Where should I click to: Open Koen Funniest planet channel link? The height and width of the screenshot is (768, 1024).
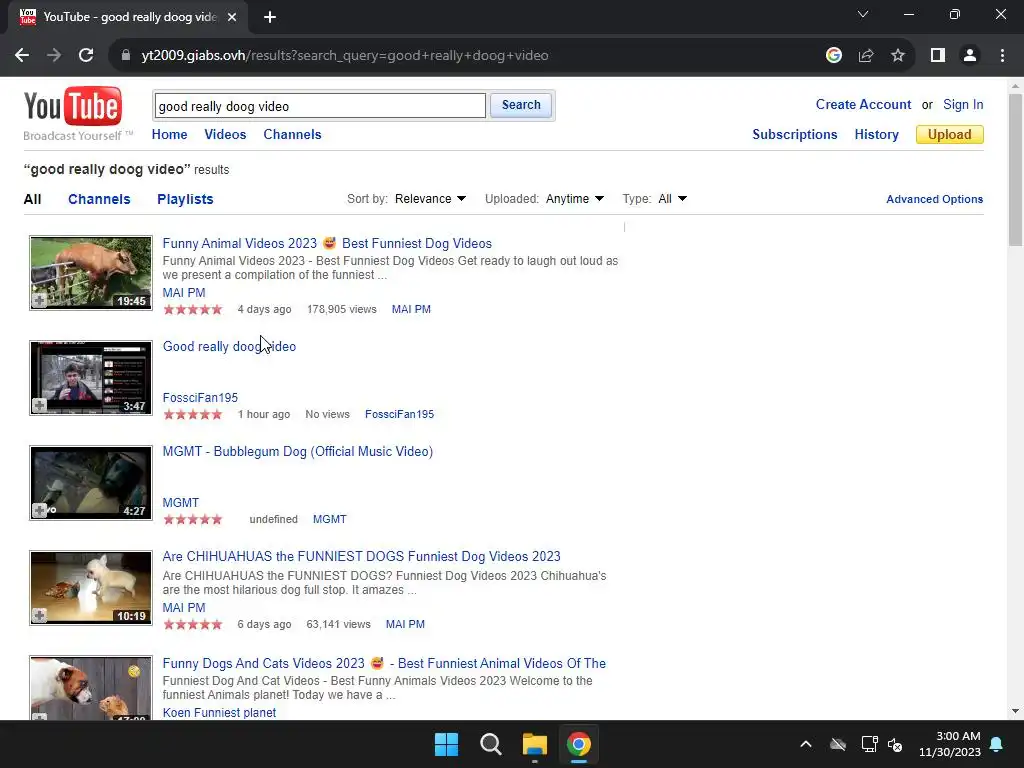219,712
